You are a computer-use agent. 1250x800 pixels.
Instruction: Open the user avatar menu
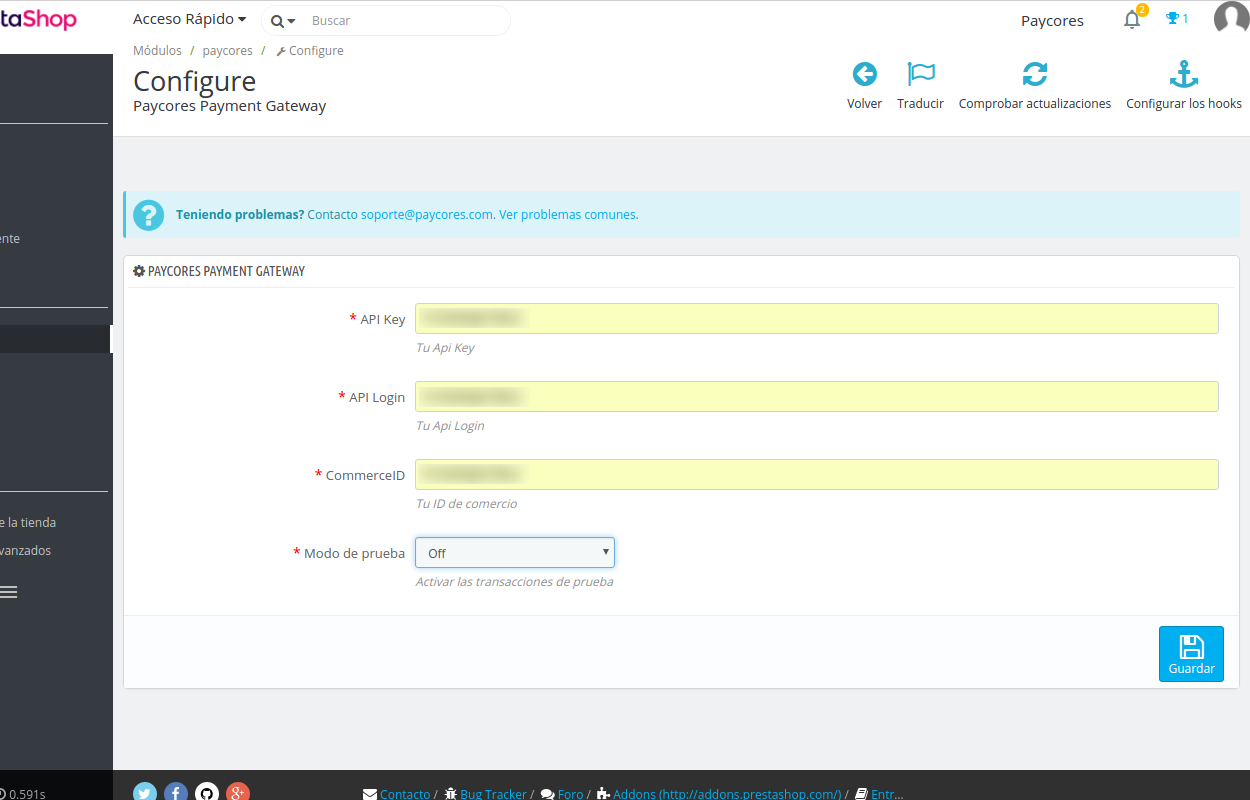click(1232, 18)
